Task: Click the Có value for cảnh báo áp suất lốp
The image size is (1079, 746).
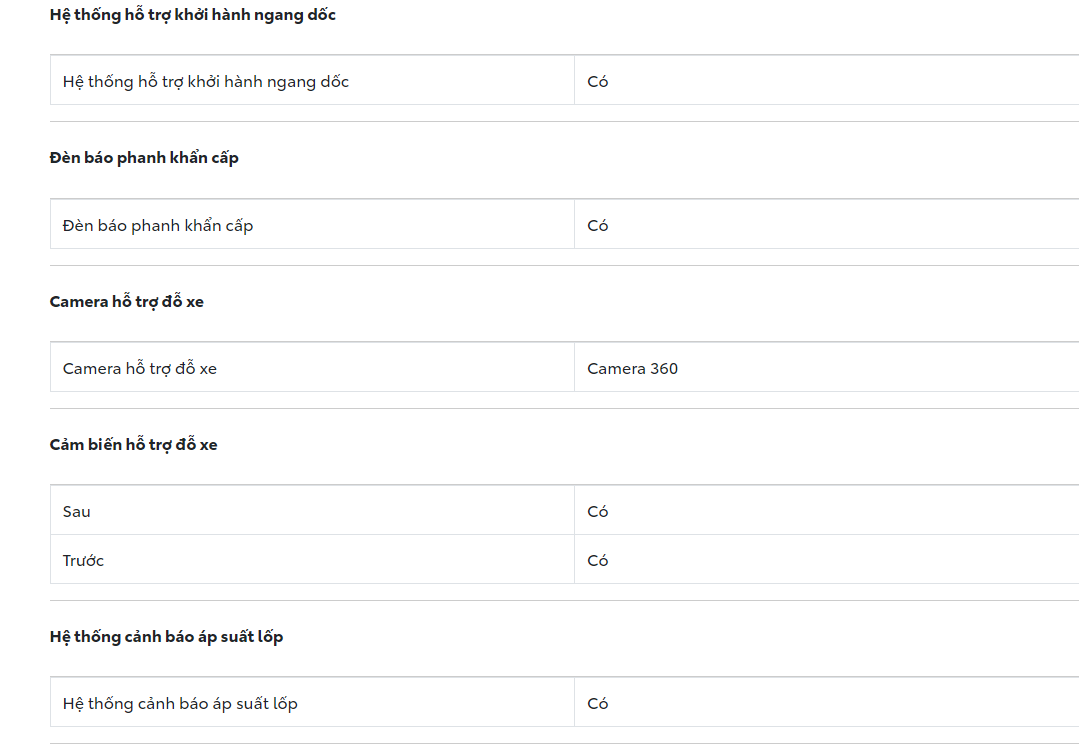Action: point(598,704)
